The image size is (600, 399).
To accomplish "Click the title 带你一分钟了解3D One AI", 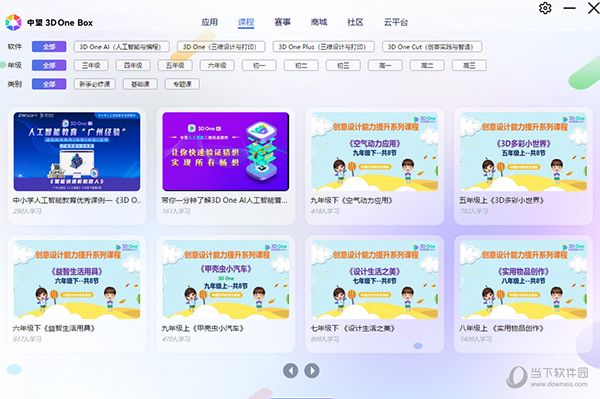I will tap(224, 200).
